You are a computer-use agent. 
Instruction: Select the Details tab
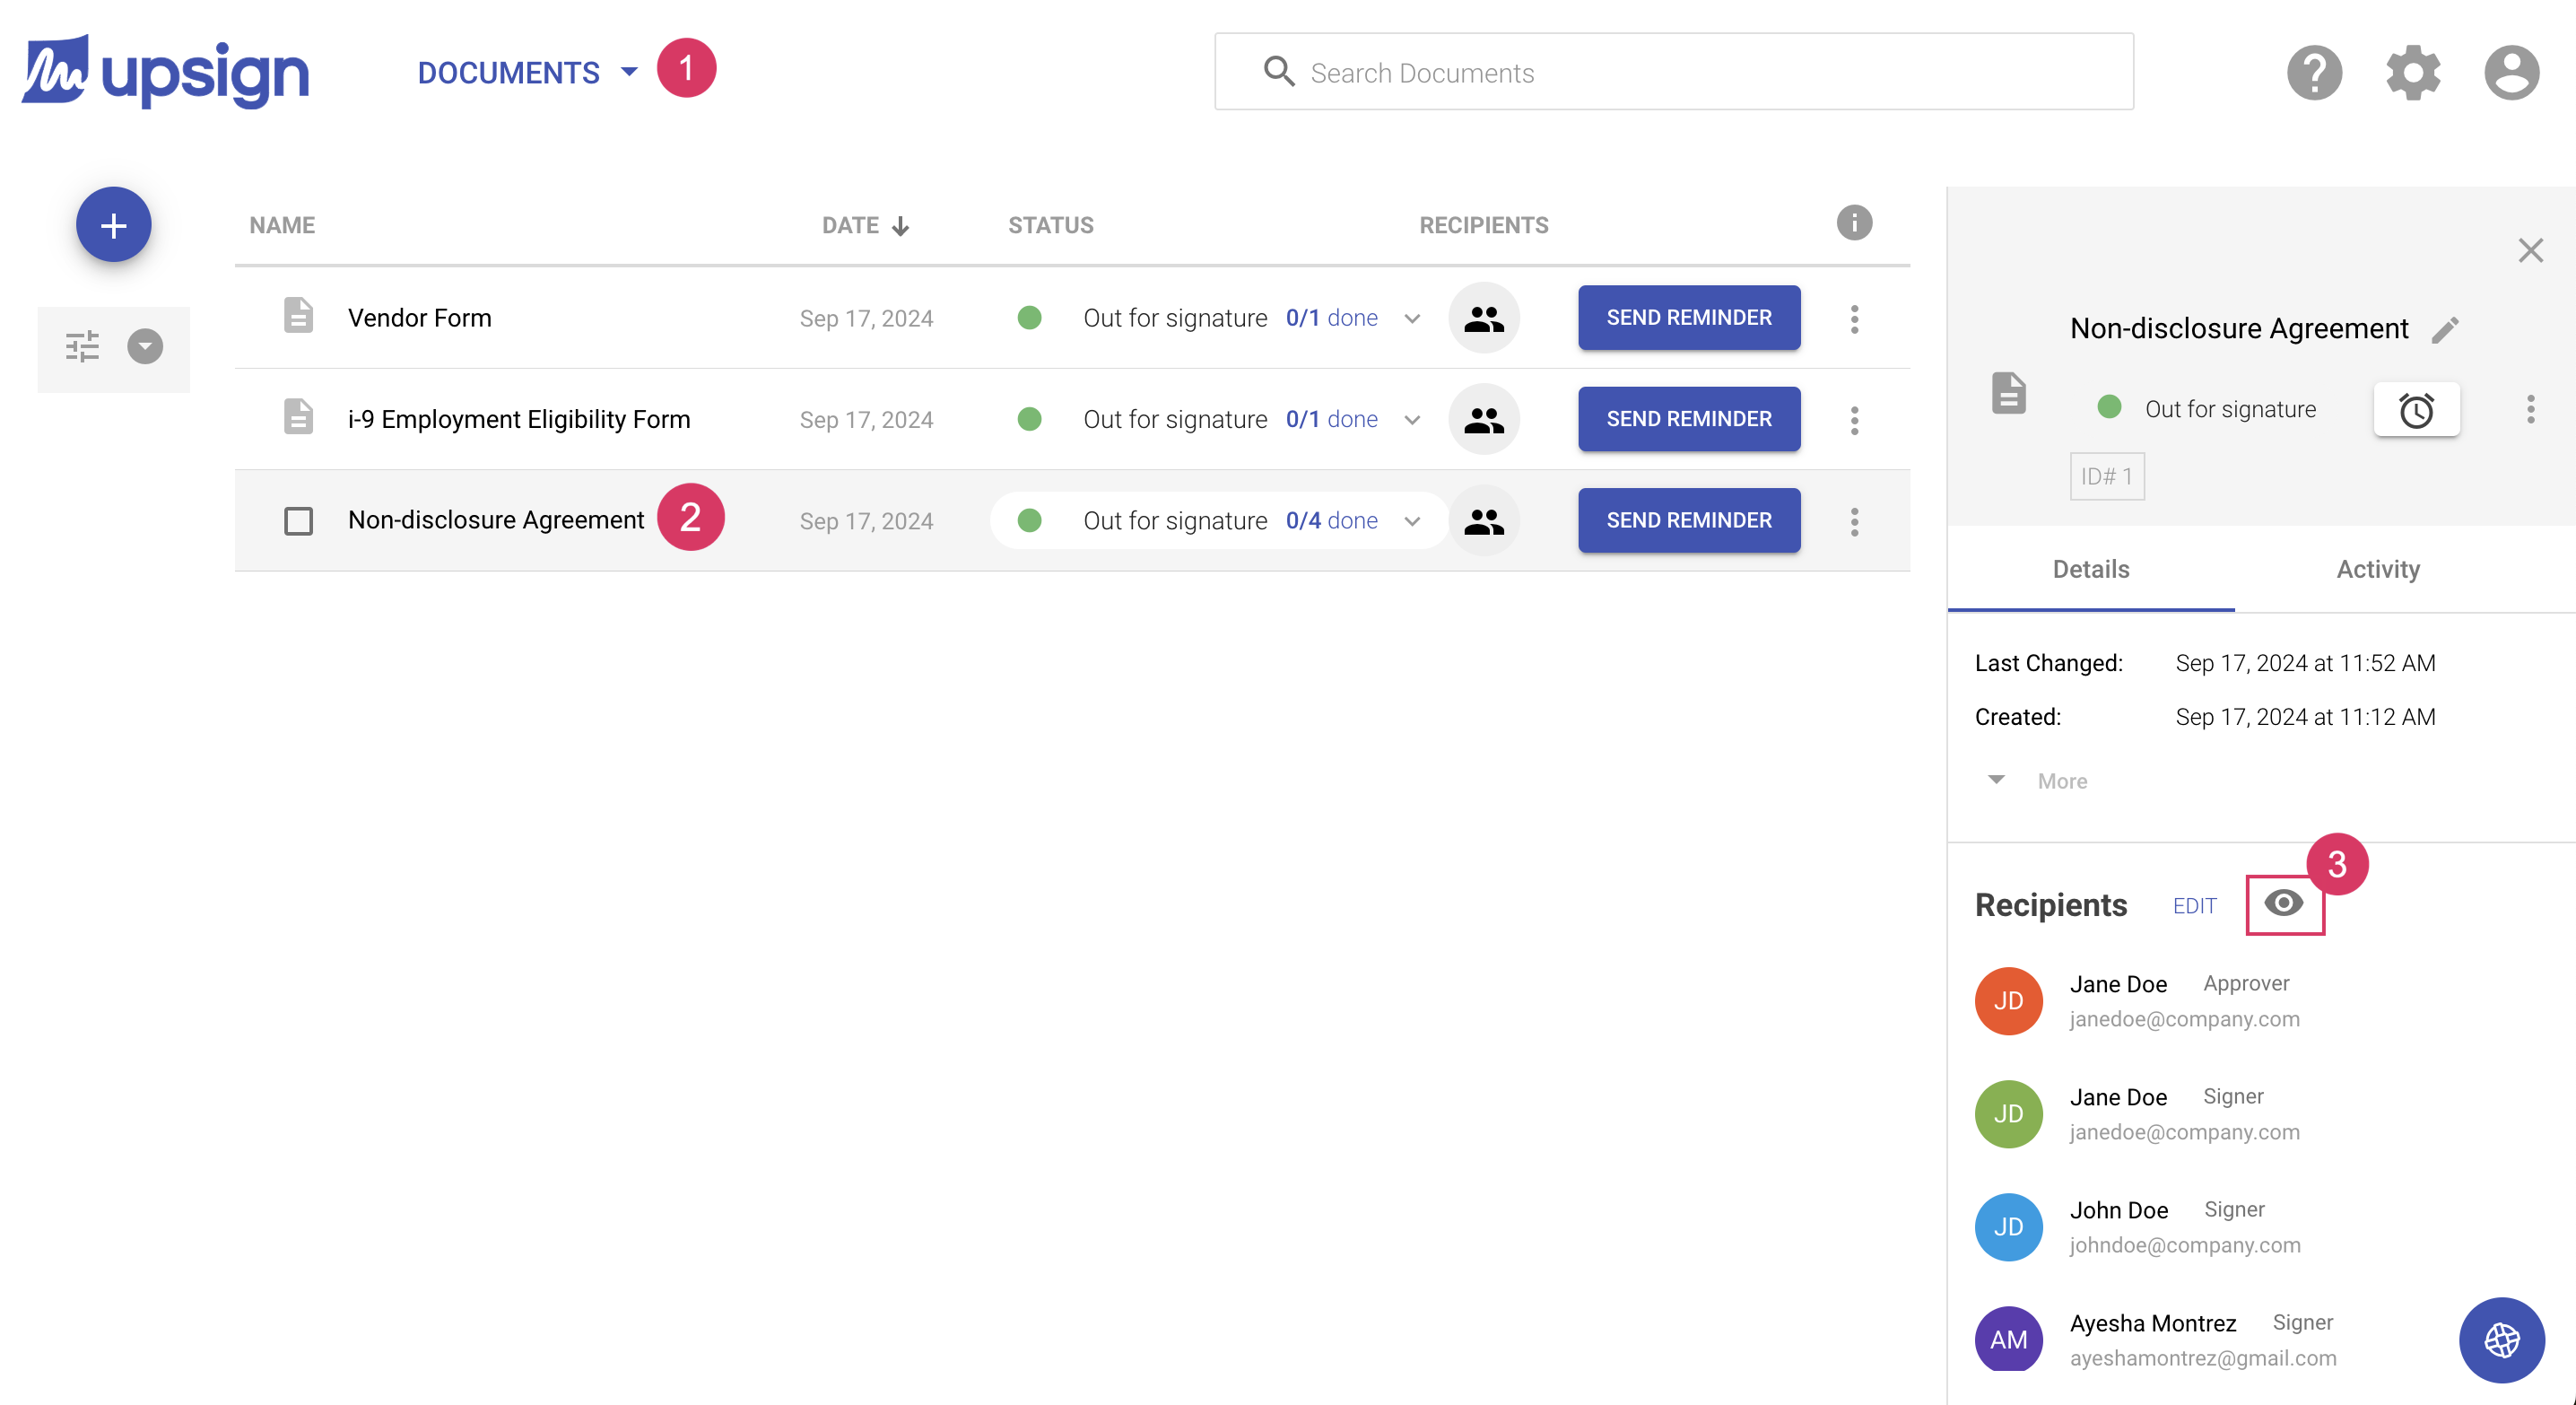click(2090, 569)
